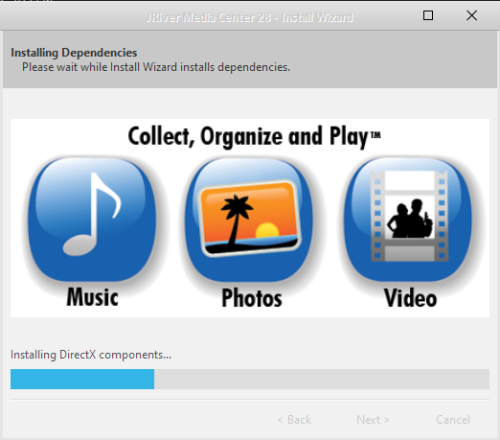Click the < Back button
Image resolution: width=500 pixels, height=440 pixels.
(295, 420)
